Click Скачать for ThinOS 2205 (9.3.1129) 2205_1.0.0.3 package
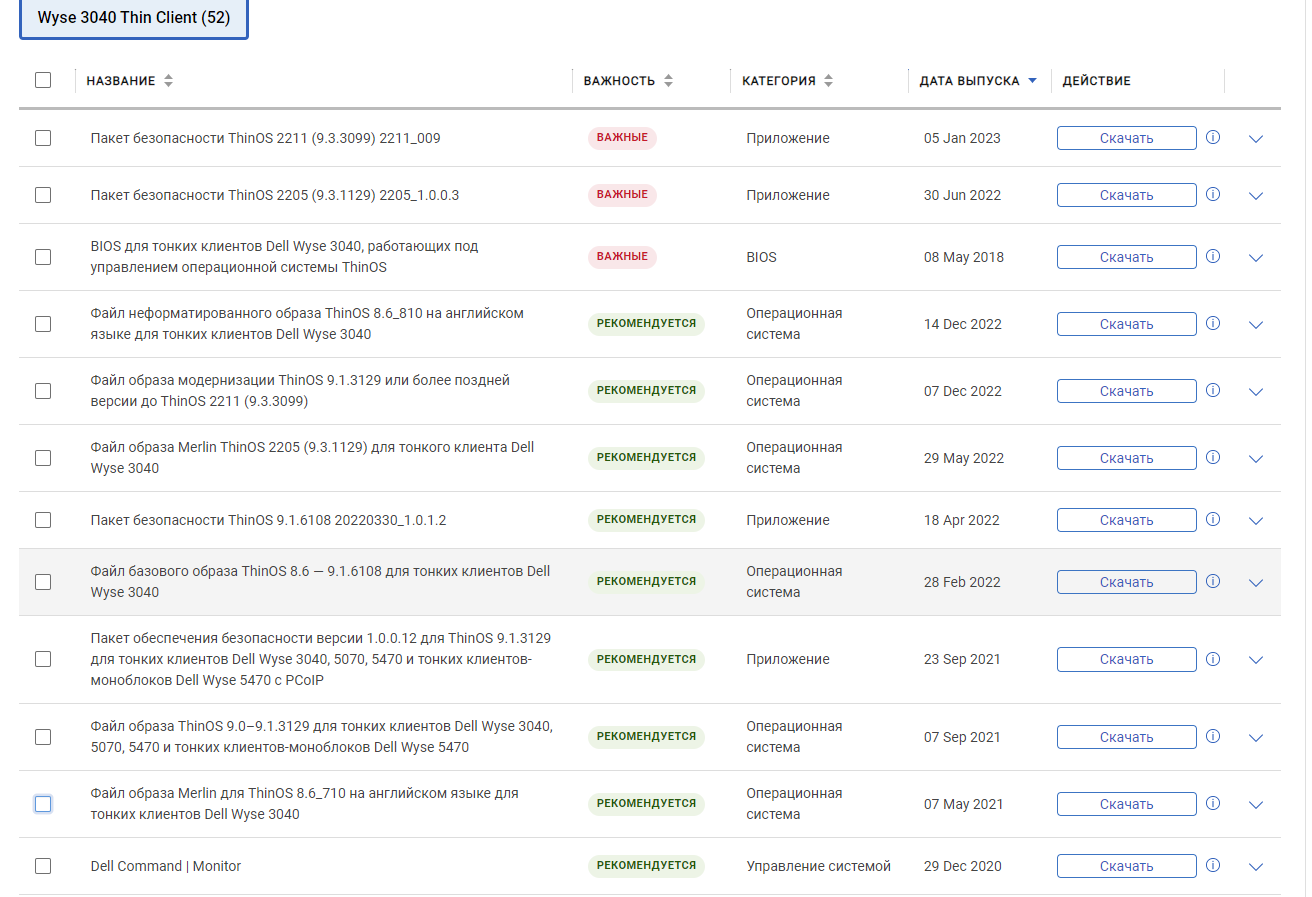 click(x=1127, y=195)
